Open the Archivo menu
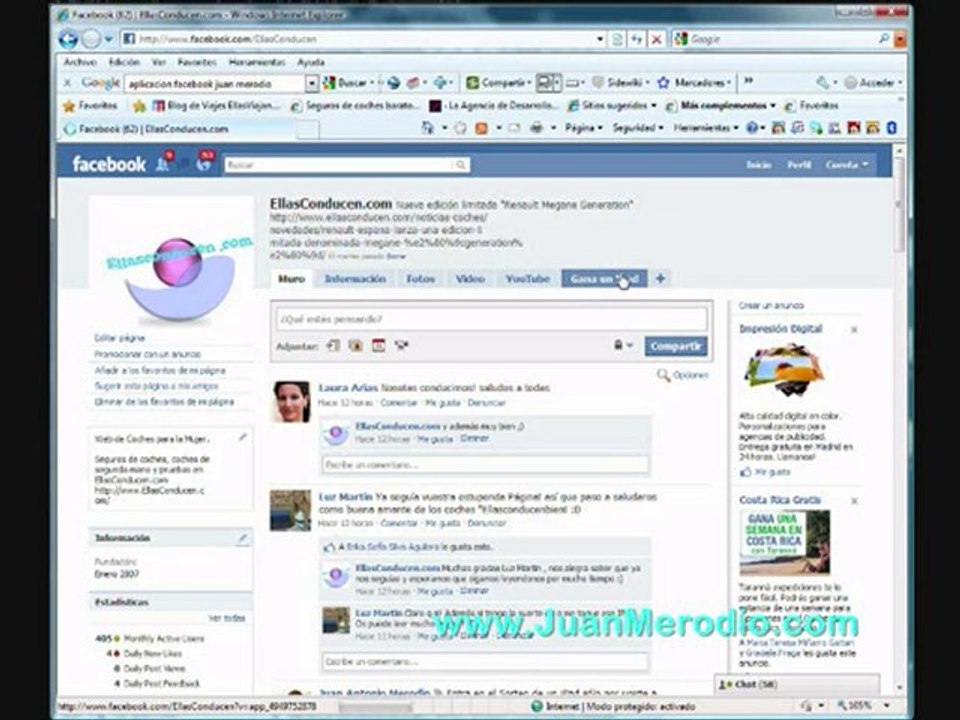The width and height of the screenshot is (960, 720). coord(80,62)
